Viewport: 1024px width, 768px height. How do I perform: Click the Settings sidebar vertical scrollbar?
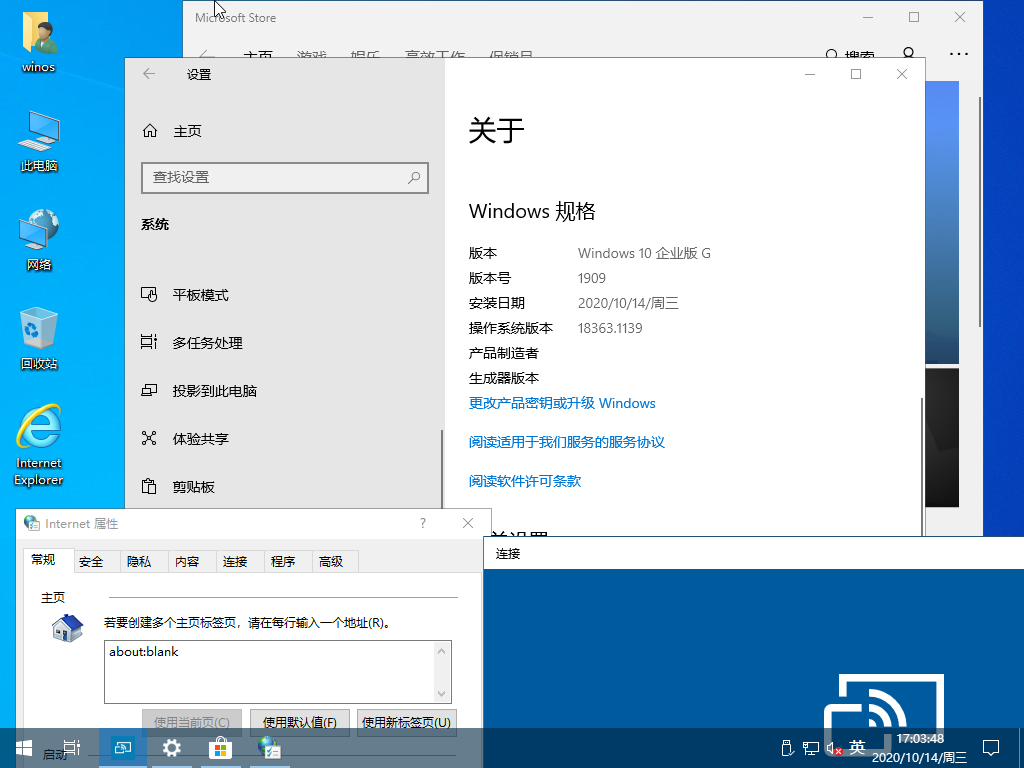(x=442, y=470)
